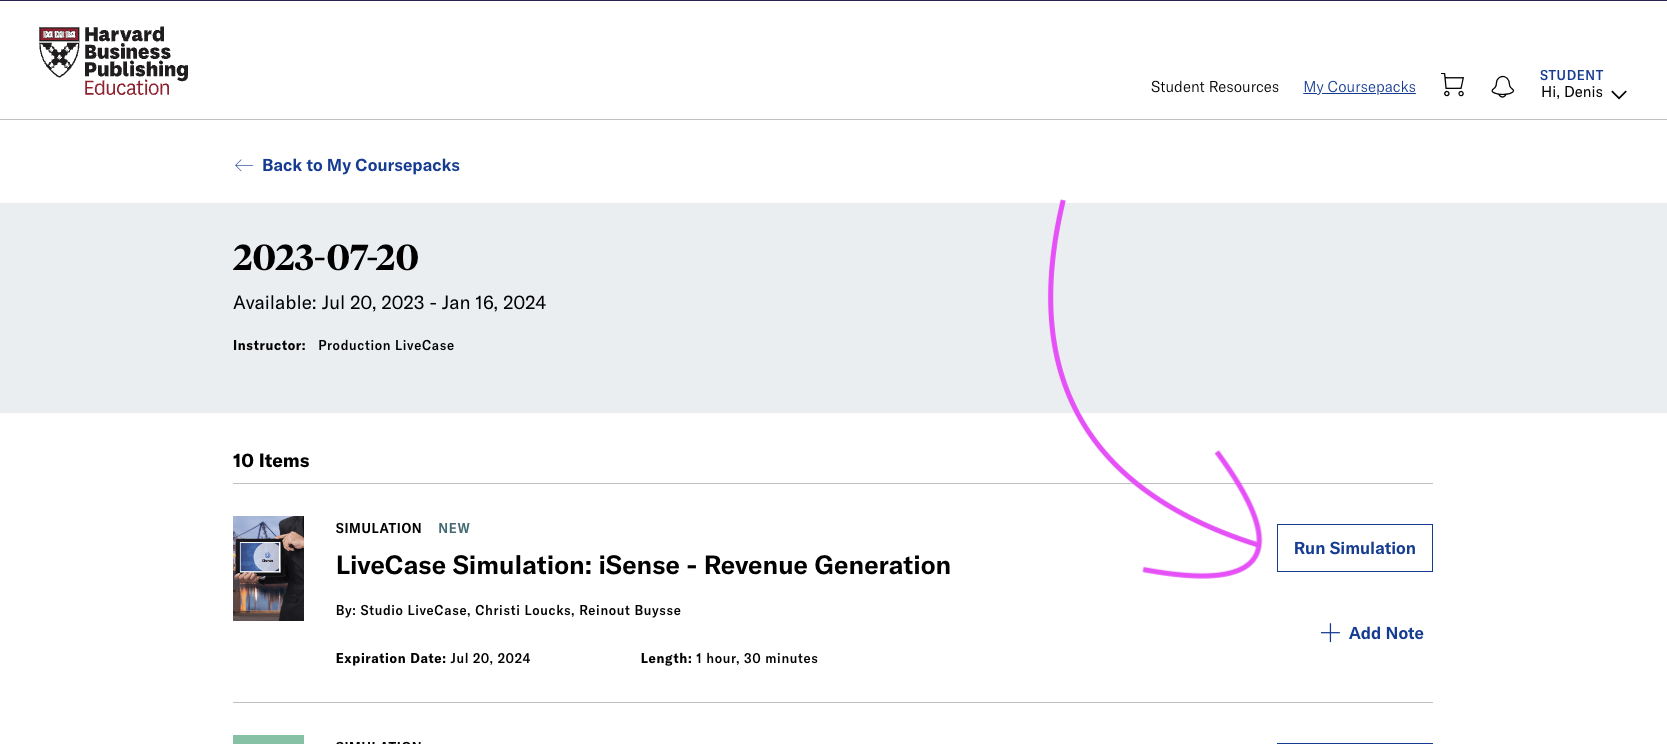Viewport: 1667px width, 744px height.
Task: Click the Available: Jul 20, 2023 - Jan 16, 2024 text
Action: coord(389,303)
